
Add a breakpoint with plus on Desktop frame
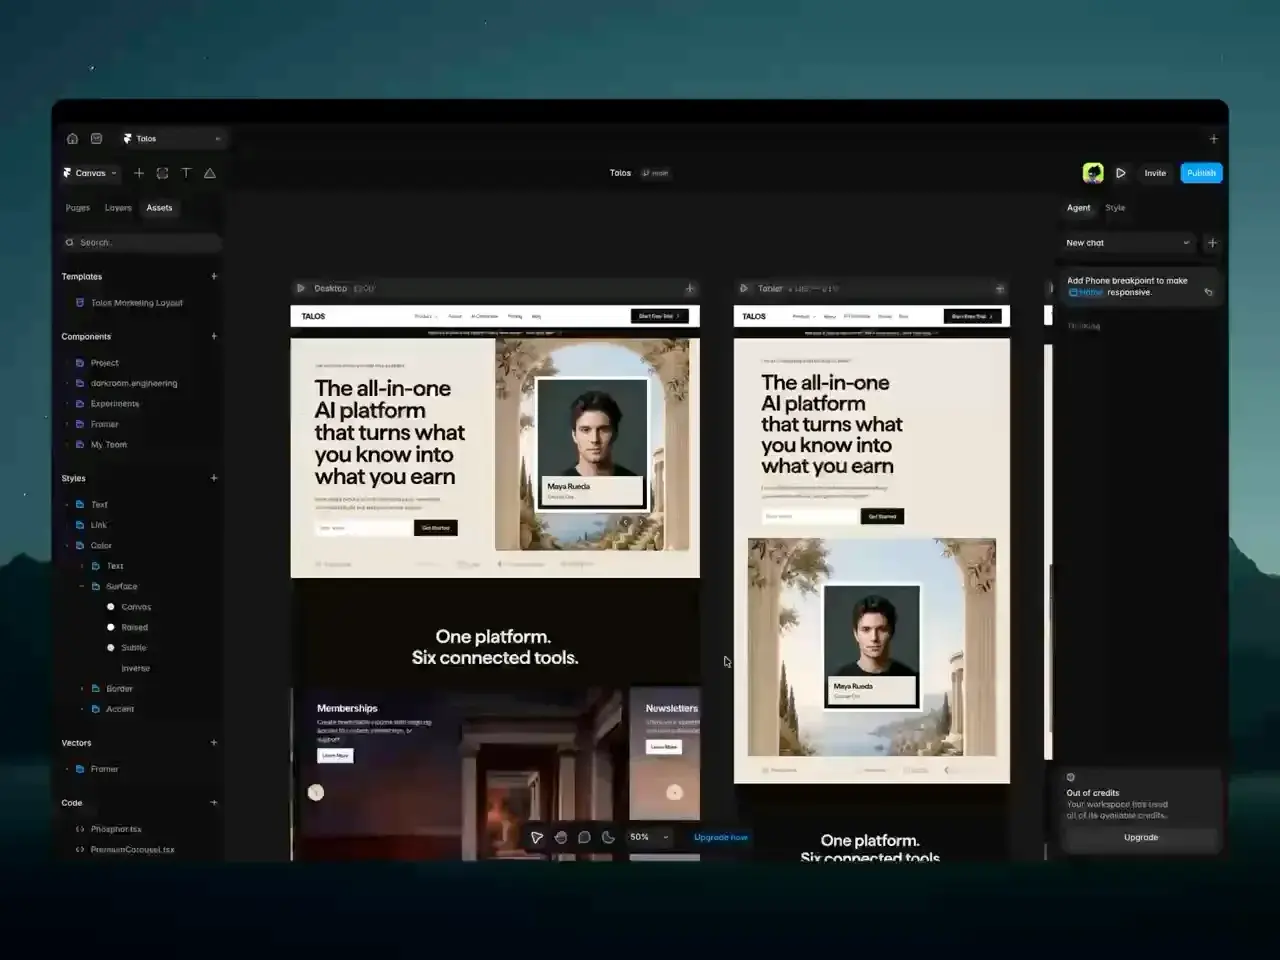[x=689, y=289]
